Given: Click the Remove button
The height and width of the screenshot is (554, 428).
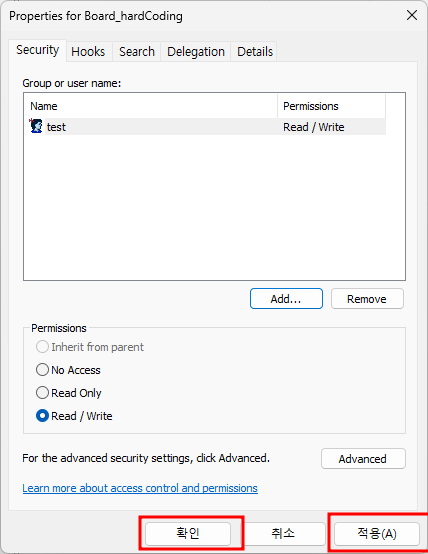Looking at the screenshot, I should click(367, 299).
